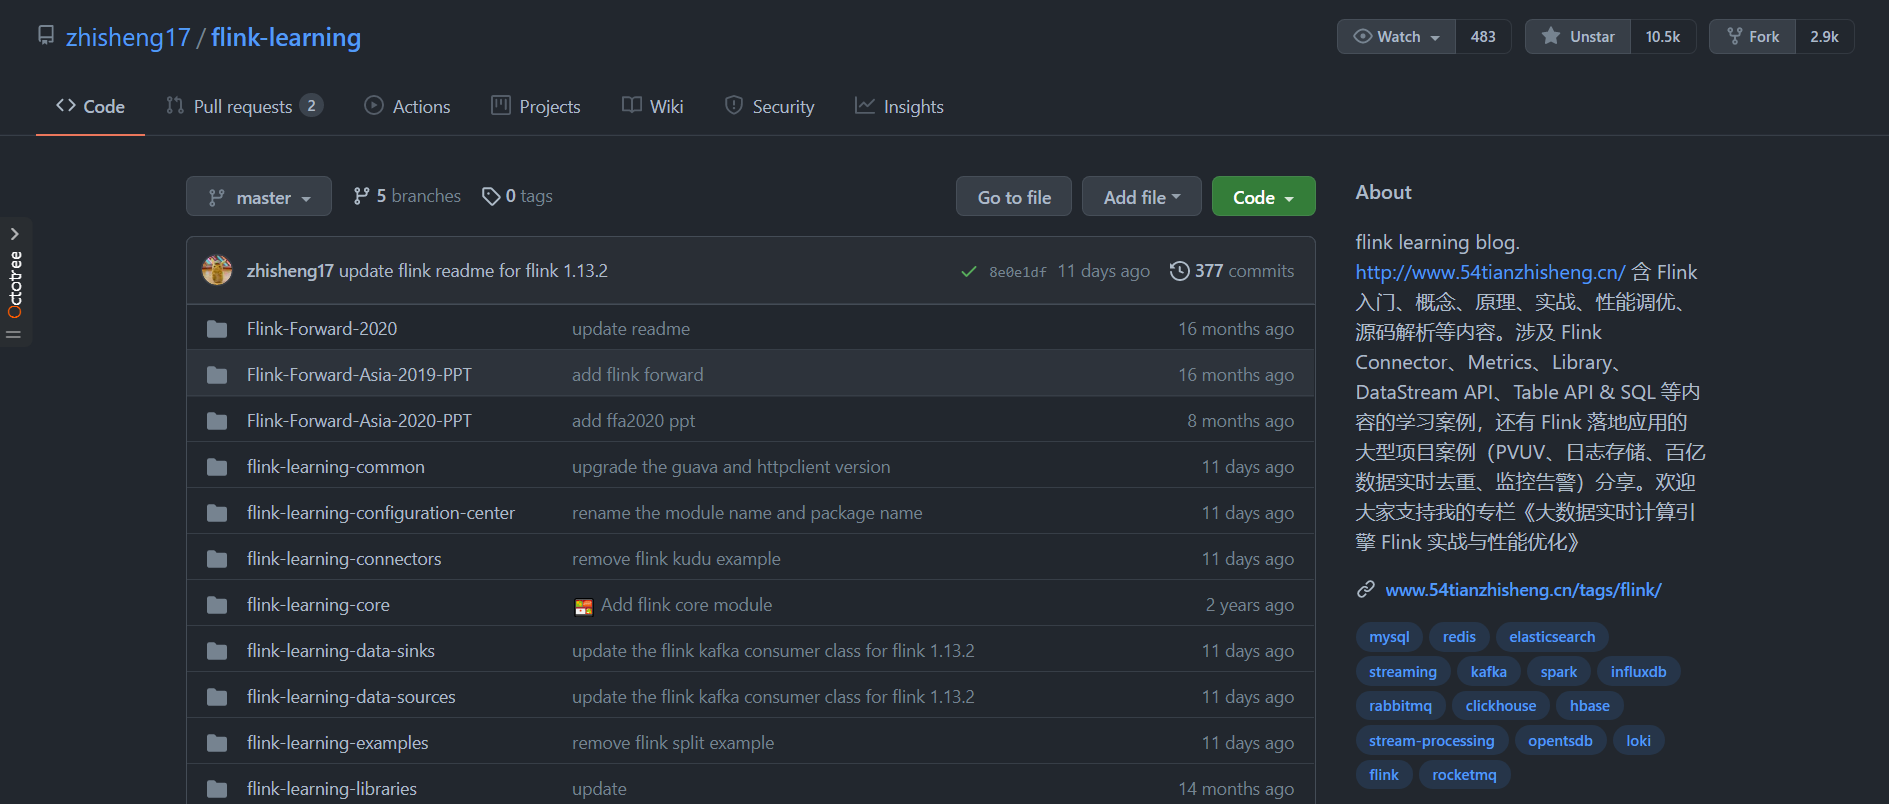Click the influxdb topic tag
This screenshot has width=1889, height=804.
[1638, 672]
